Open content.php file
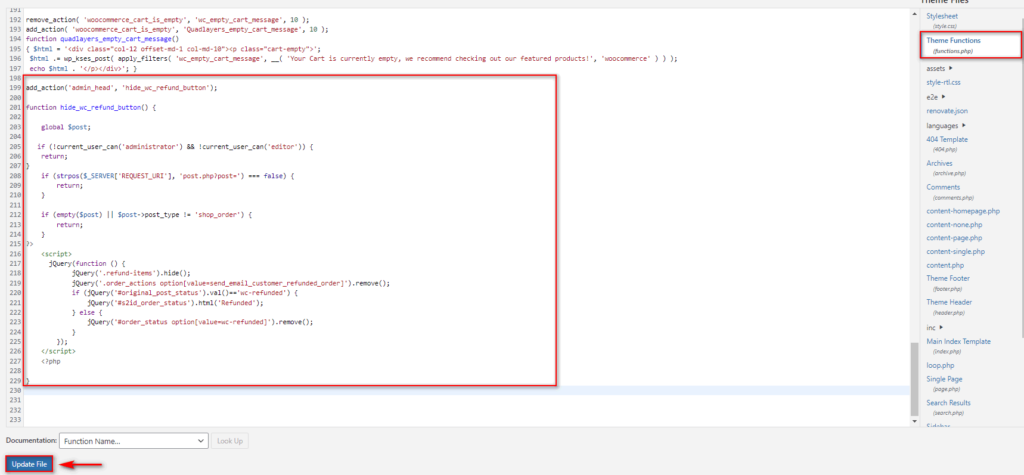The height and width of the screenshot is (475, 1024). coord(944,265)
